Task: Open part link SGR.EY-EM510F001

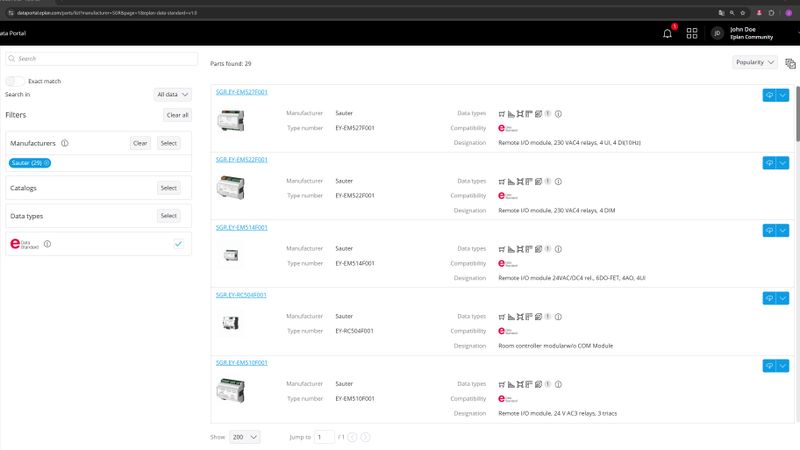Action: click(x=241, y=363)
